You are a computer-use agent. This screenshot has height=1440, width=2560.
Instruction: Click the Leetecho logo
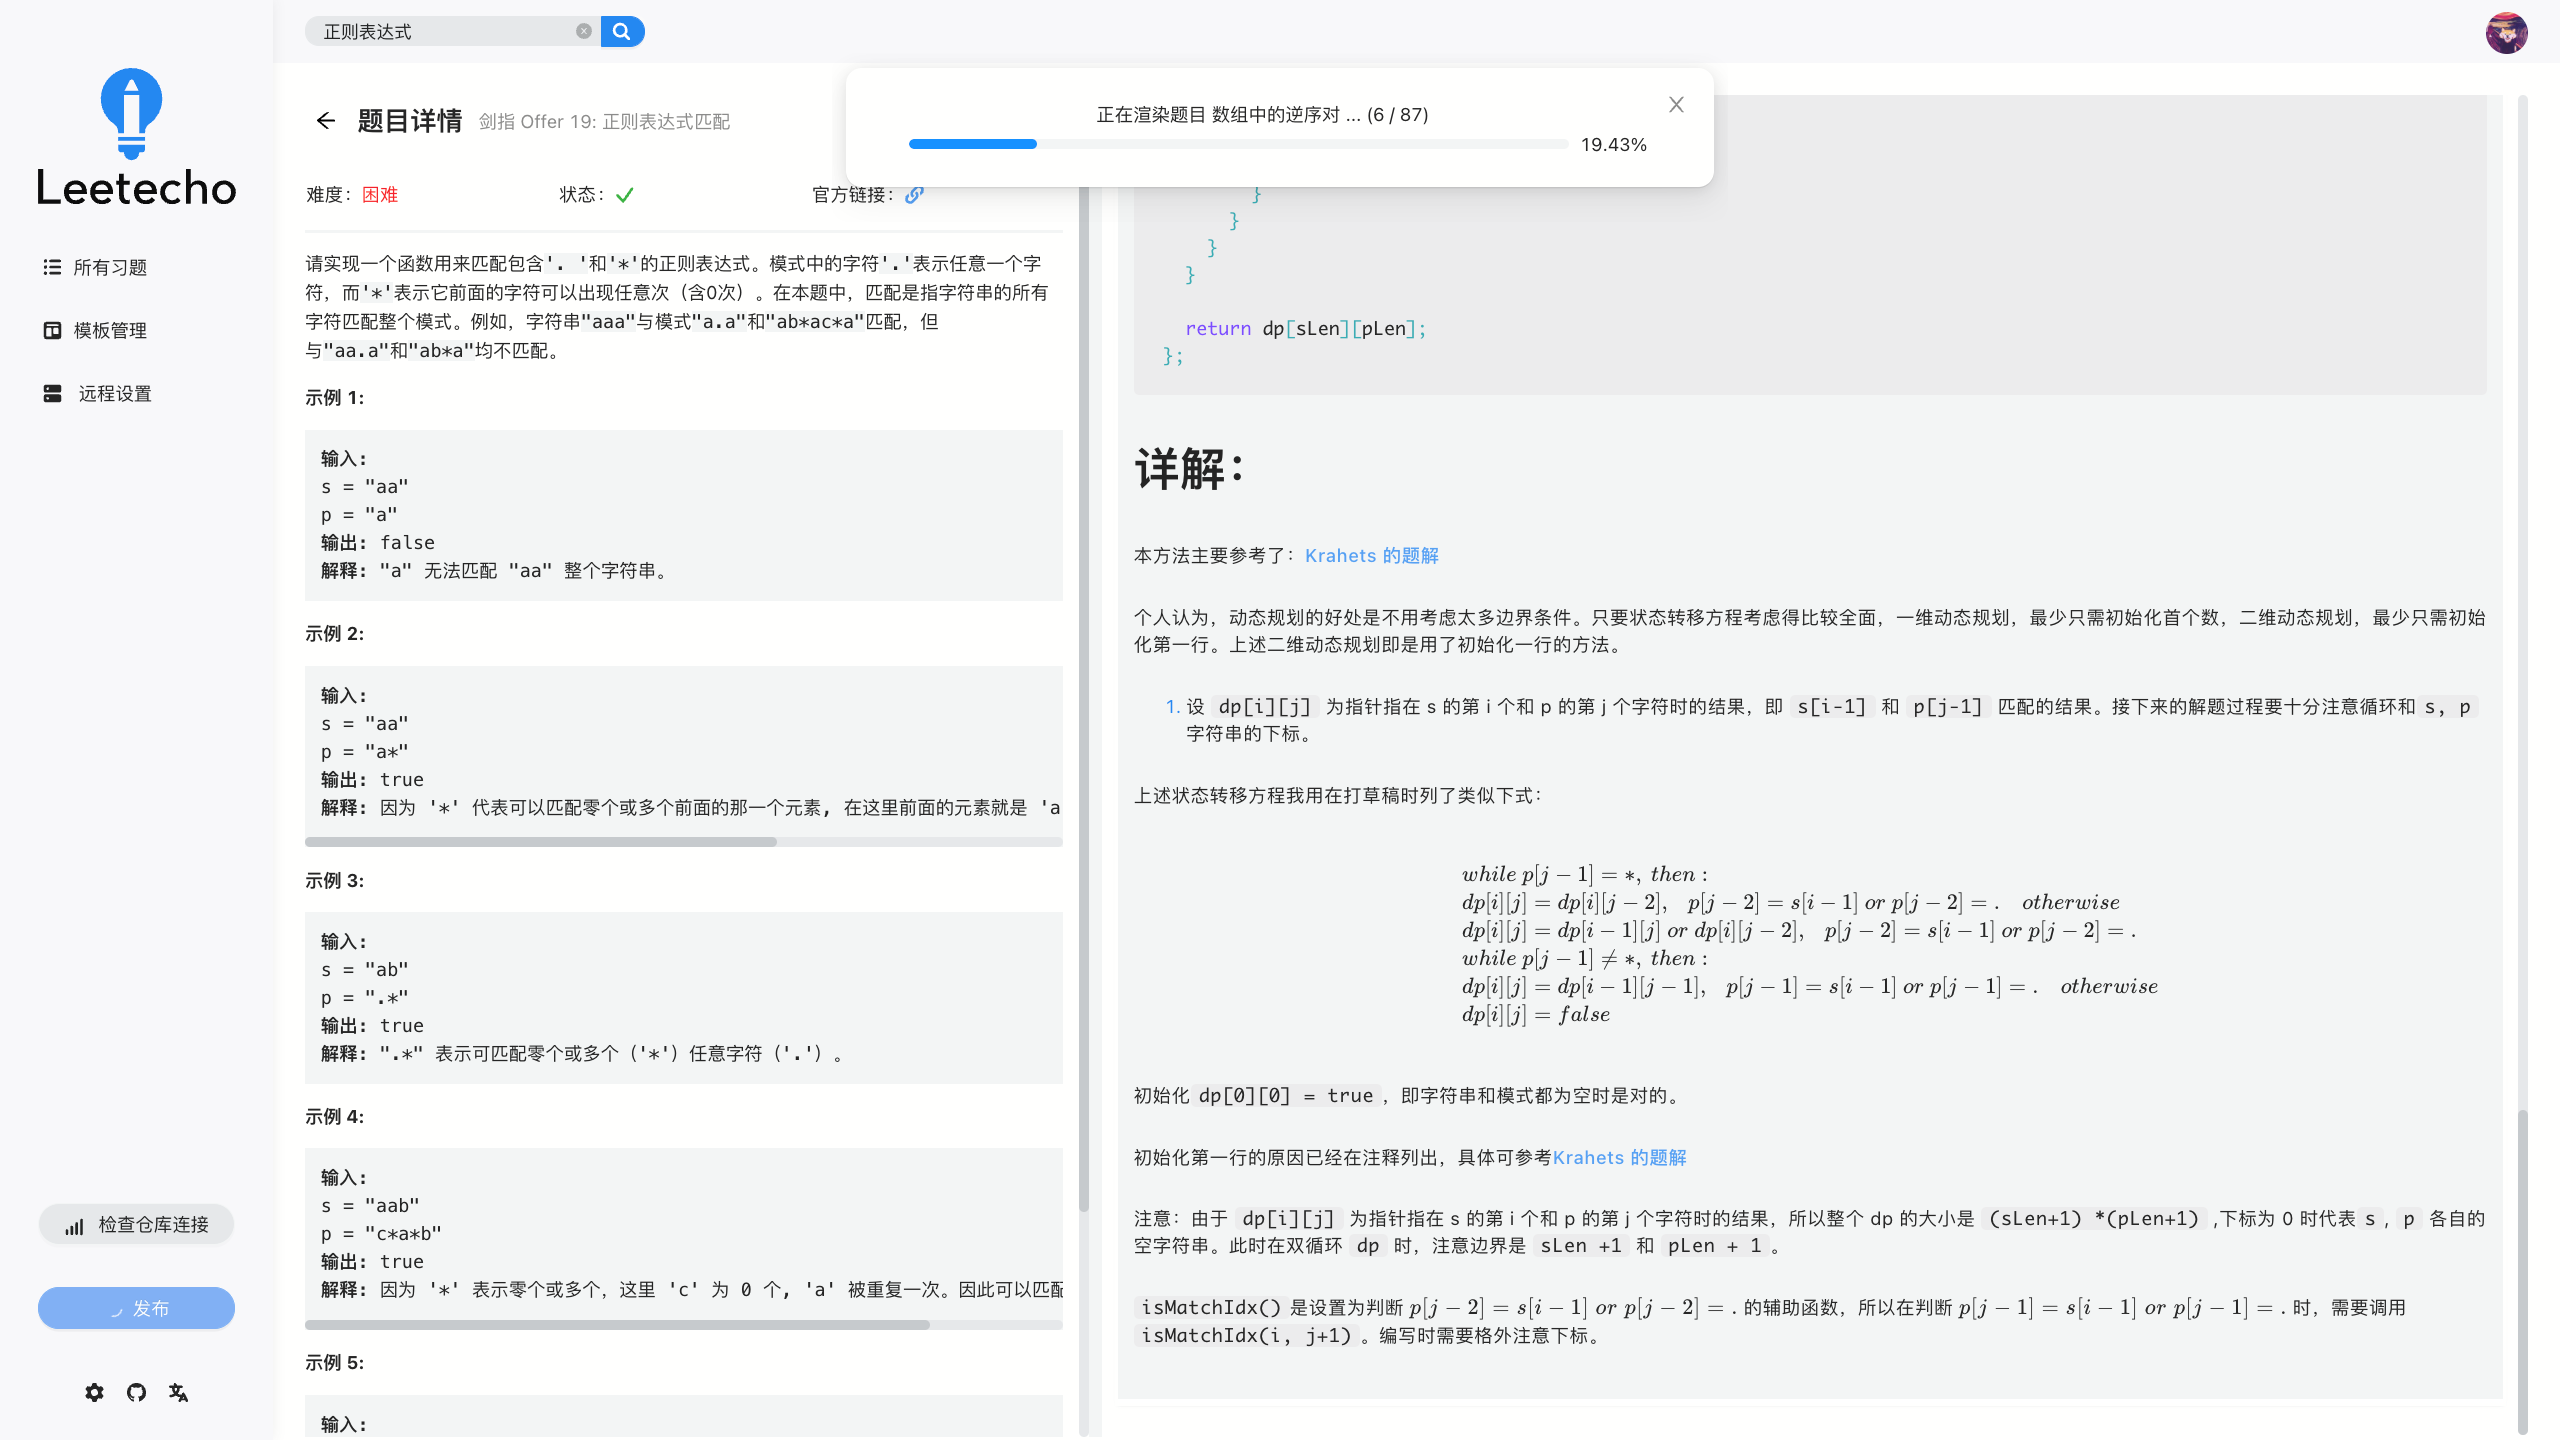(x=136, y=140)
